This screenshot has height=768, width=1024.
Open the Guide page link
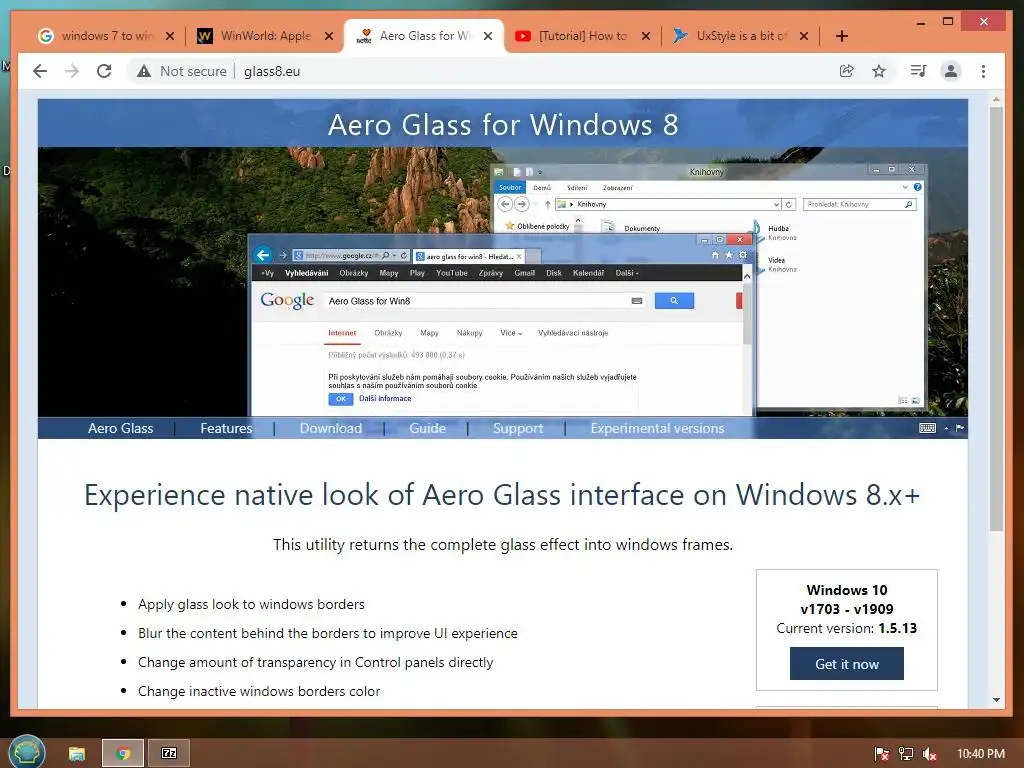tap(427, 428)
